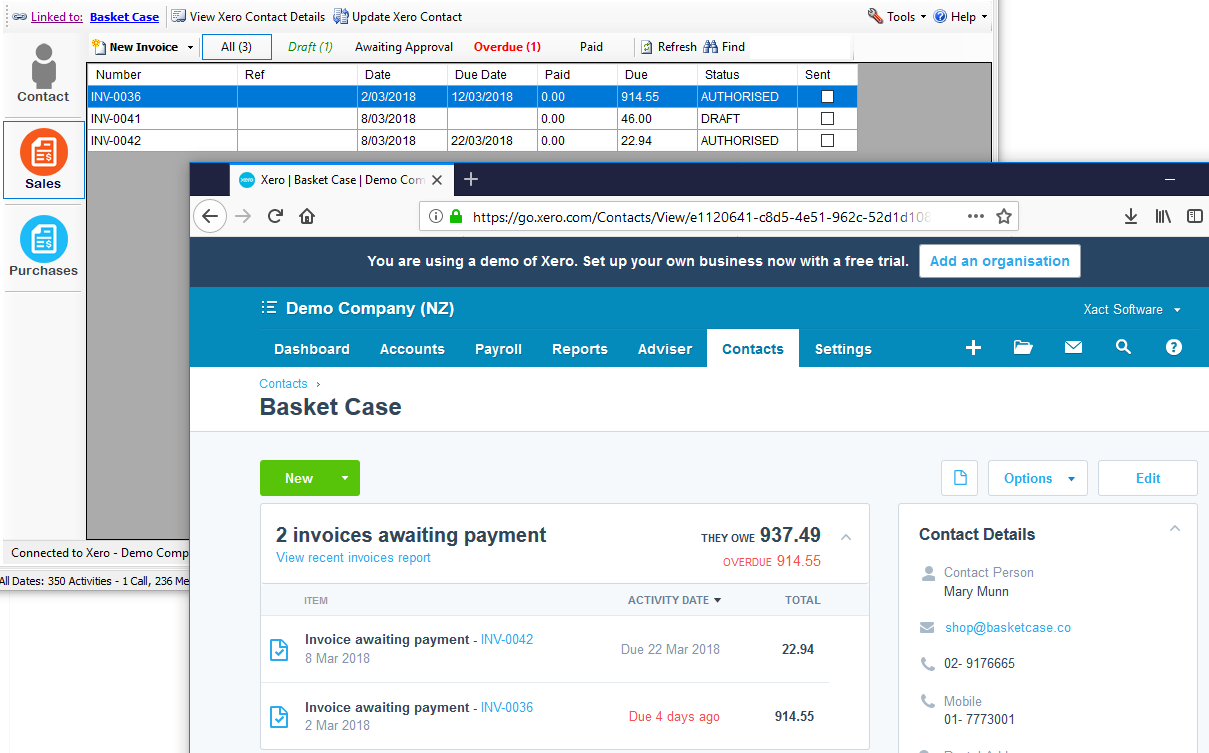1209x753 pixels.
Task: Open the Payroll menu in Xero
Action: click(499, 349)
